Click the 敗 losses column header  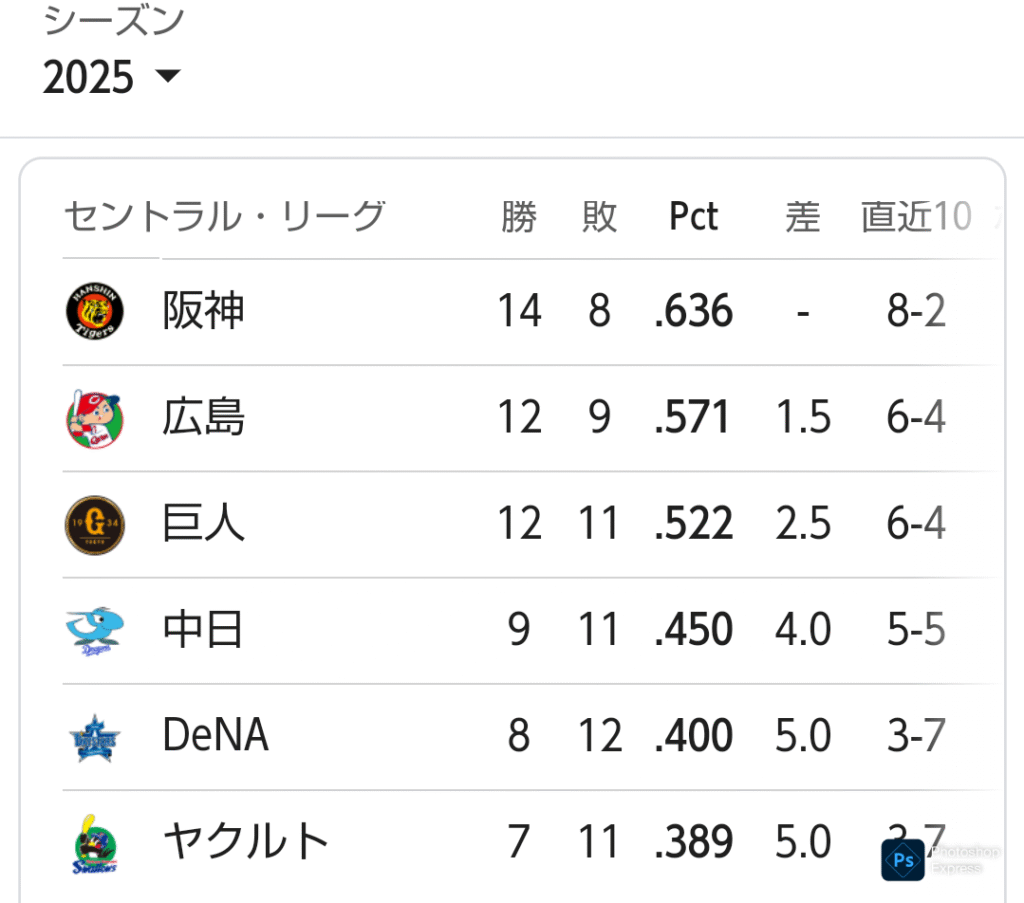[x=600, y=217]
